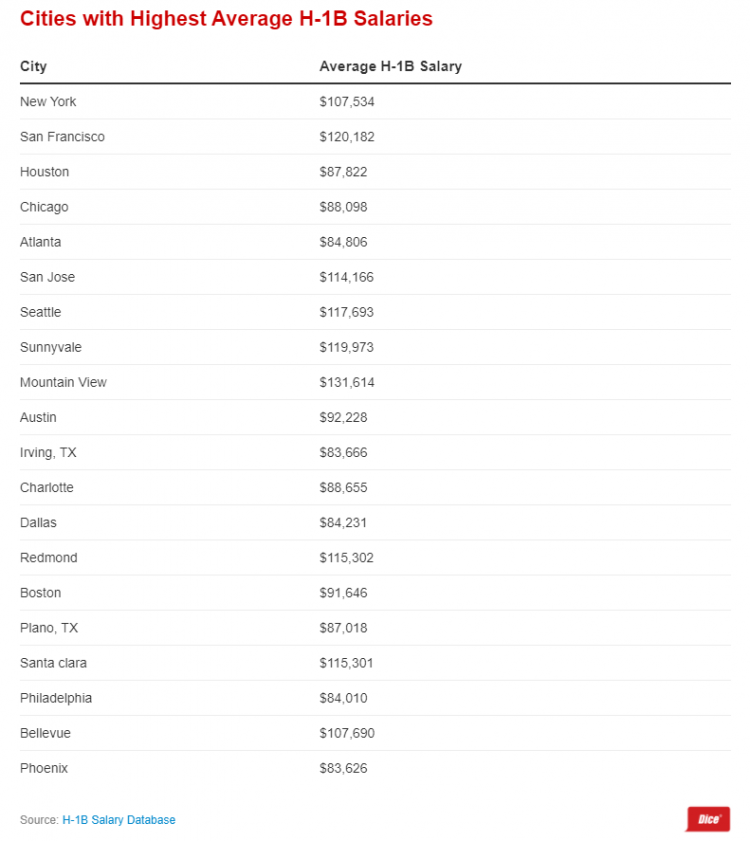Click the San Francisco city cell
This screenshot has width=750, height=841.
click(x=62, y=137)
